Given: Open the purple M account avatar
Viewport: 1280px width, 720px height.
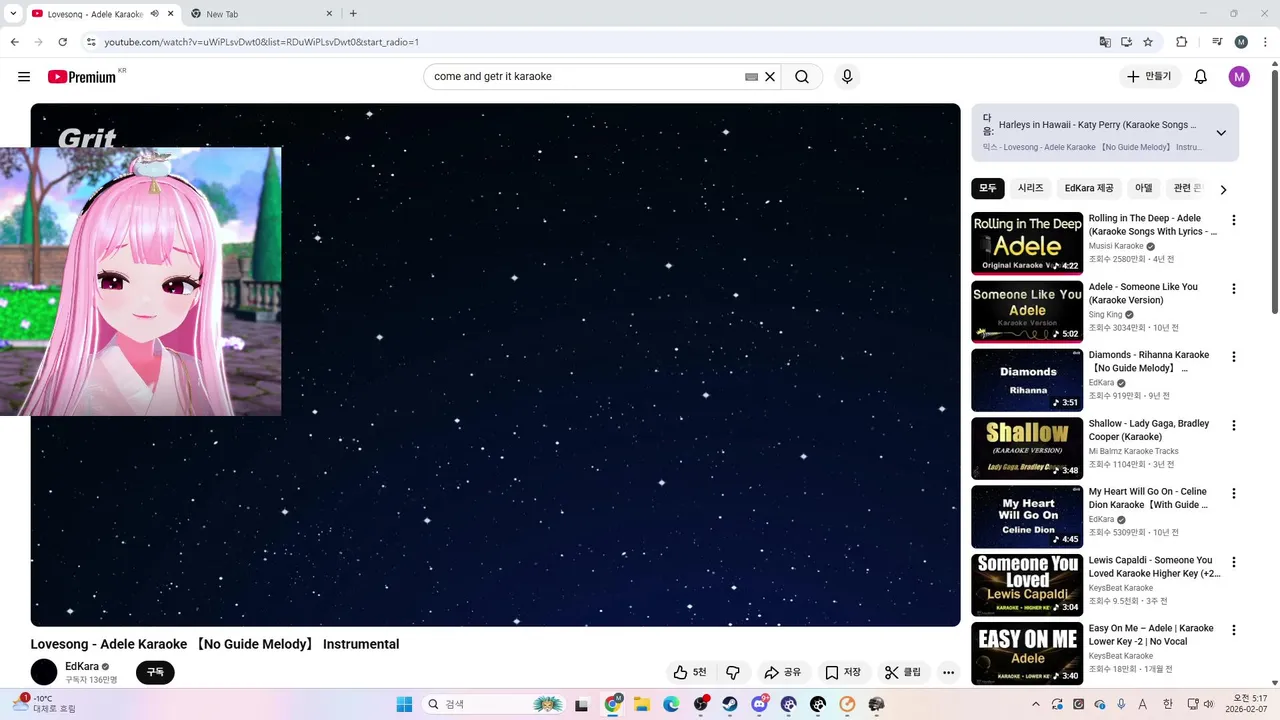Looking at the screenshot, I should (1239, 77).
